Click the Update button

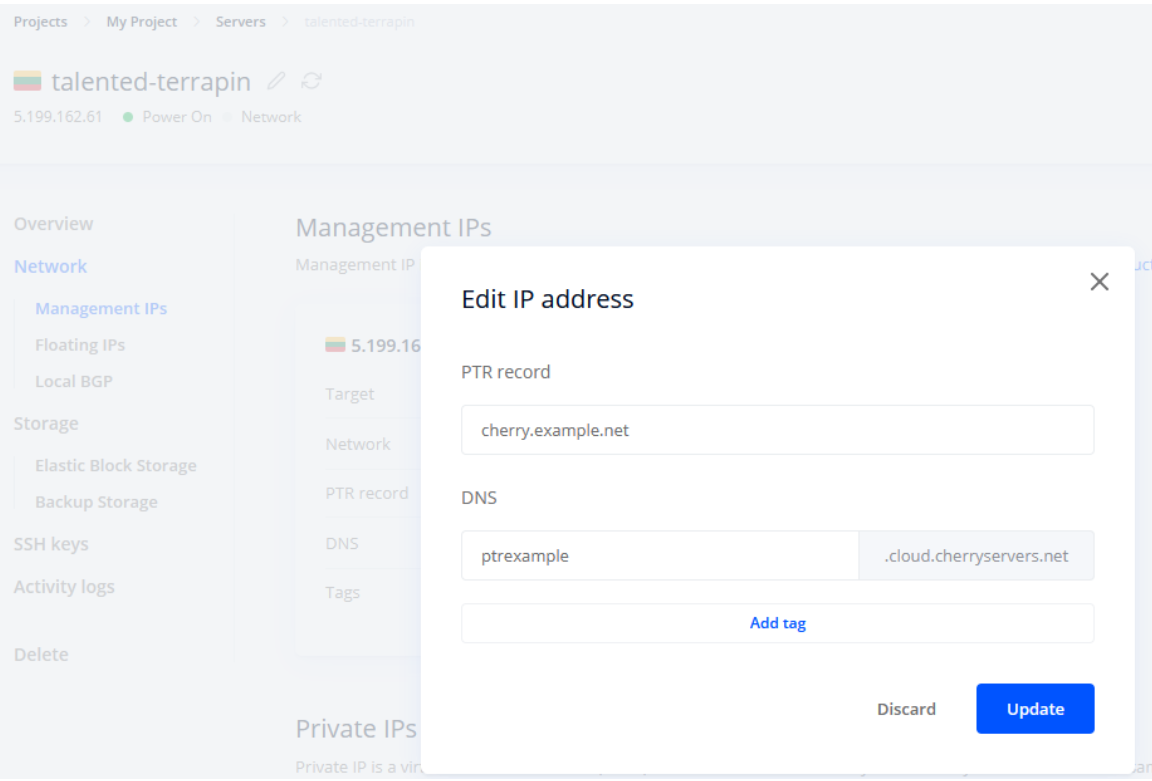click(1035, 709)
